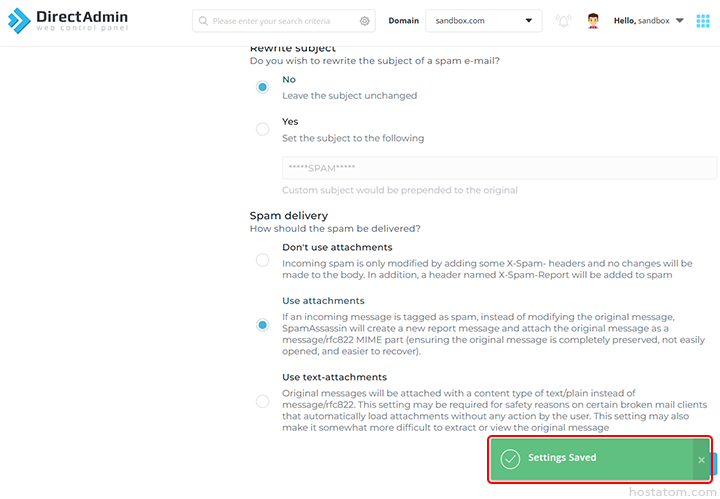Open the notifications bell
Image resolution: width=720 pixels, height=499 pixels.
pos(564,21)
